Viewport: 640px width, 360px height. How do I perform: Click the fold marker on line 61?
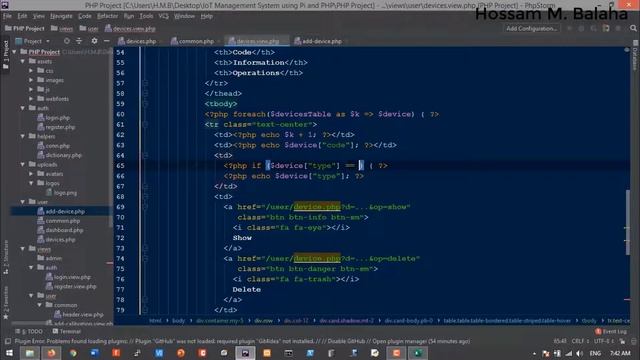point(145,124)
